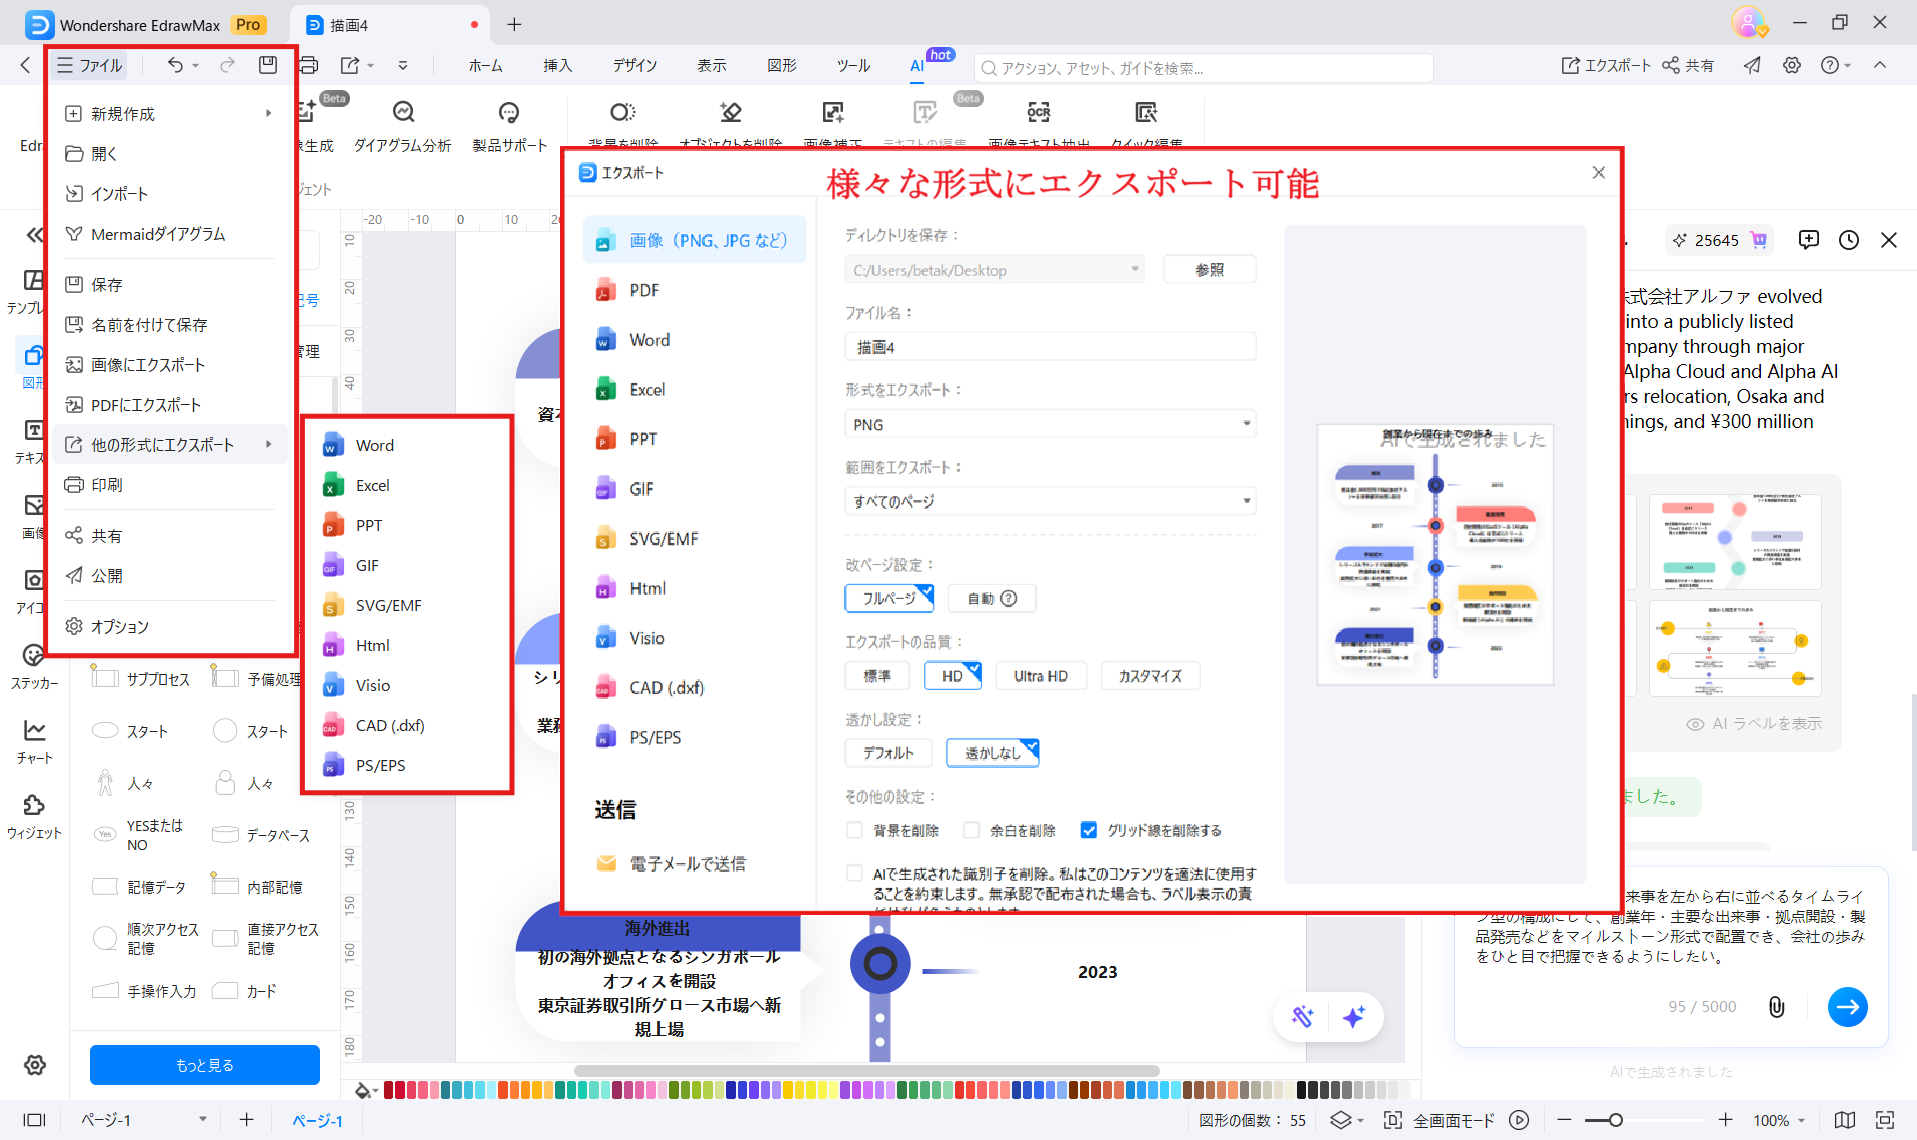Click the save disk icon in toolbar
1917x1140 pixels.
point(268,65)
